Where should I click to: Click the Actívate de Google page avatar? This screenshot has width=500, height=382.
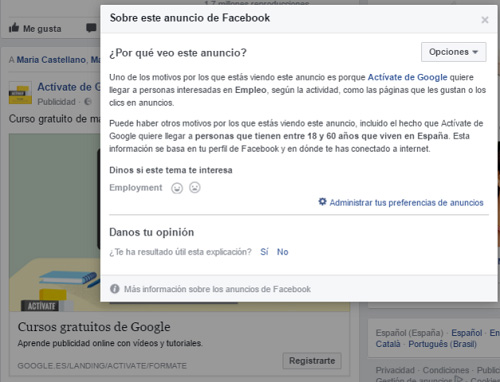tap(20, 93)
